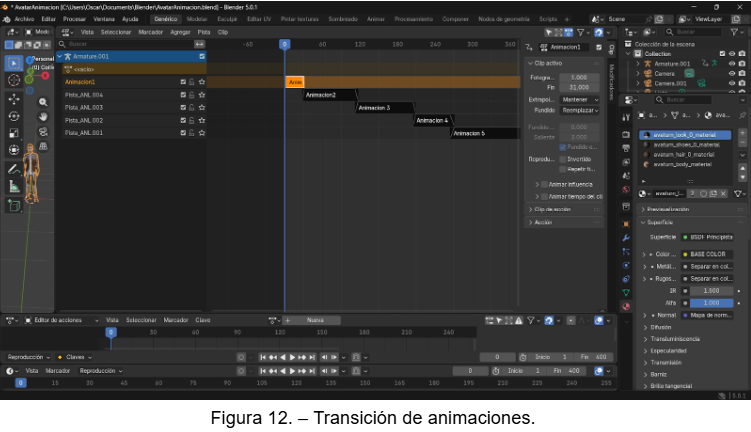
Task: Toggle mute checkbox on Pista_ANL.003 track
Action: (183, 107)
